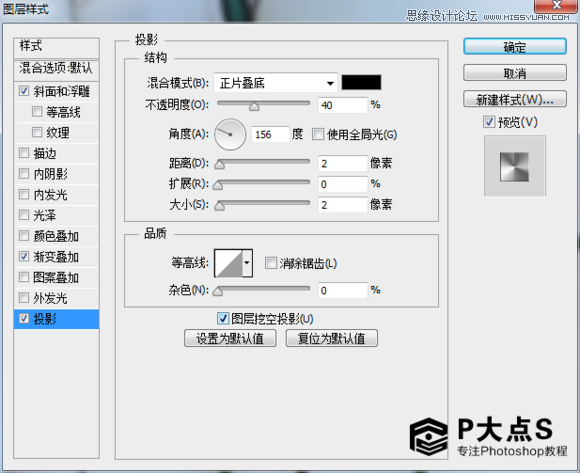Enable the 颜色叠加 checkbox
The width and height of the screenshot is (580, 473).
24,236
